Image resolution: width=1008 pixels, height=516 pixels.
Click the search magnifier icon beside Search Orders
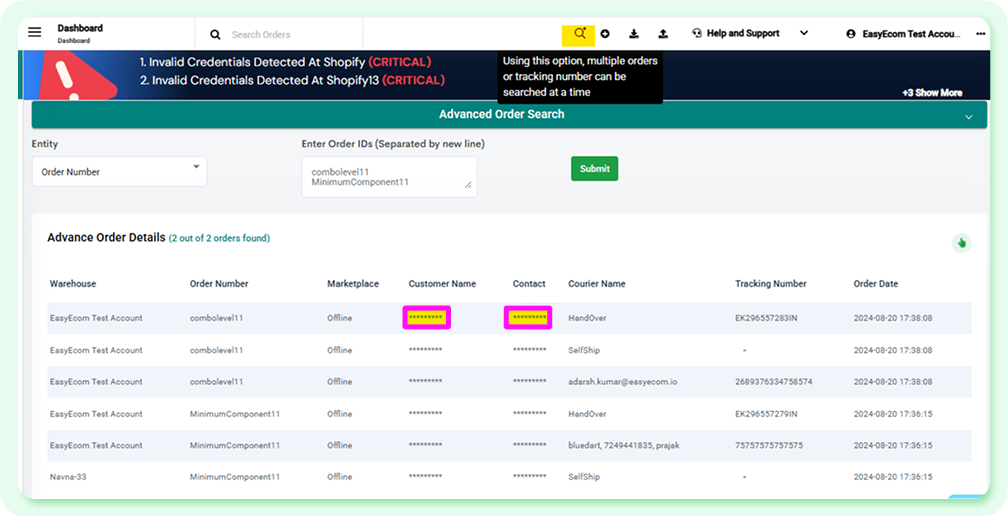(x=215, y=35)
